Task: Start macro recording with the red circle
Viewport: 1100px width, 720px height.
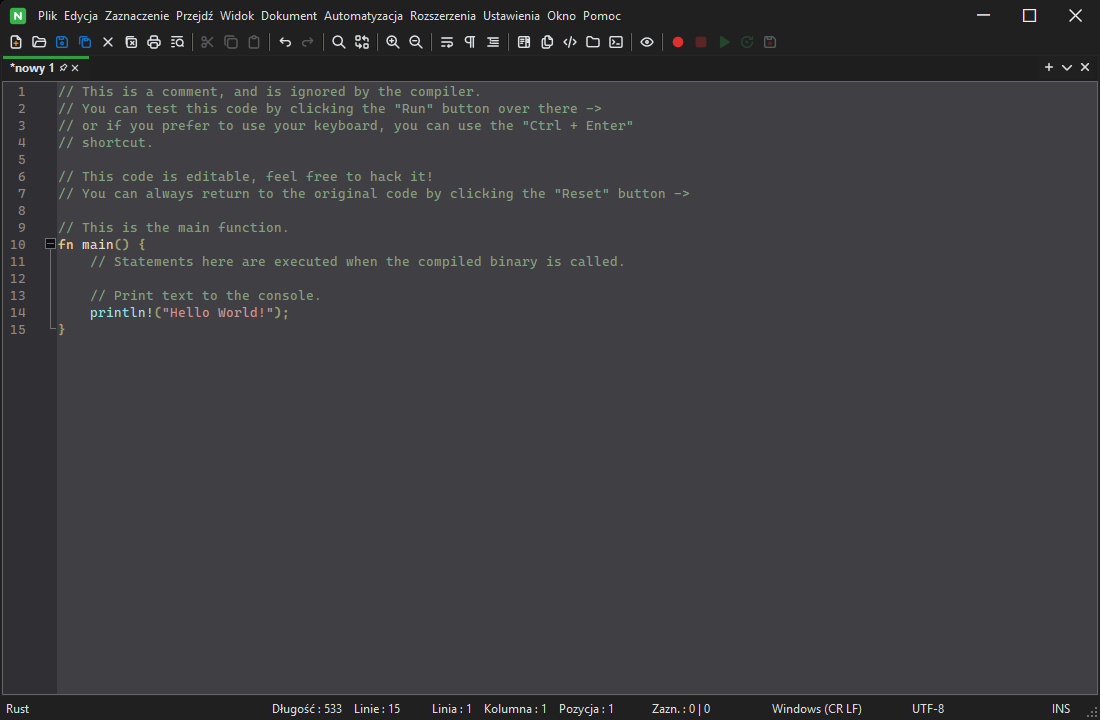Action: tap(678, 42)
